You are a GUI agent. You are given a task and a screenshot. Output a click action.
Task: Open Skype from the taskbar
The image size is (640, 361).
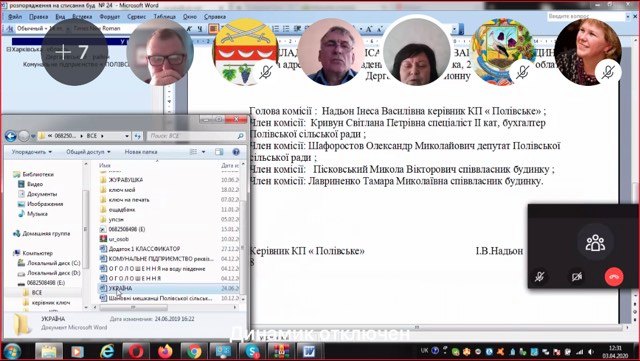tap(251, 351)
